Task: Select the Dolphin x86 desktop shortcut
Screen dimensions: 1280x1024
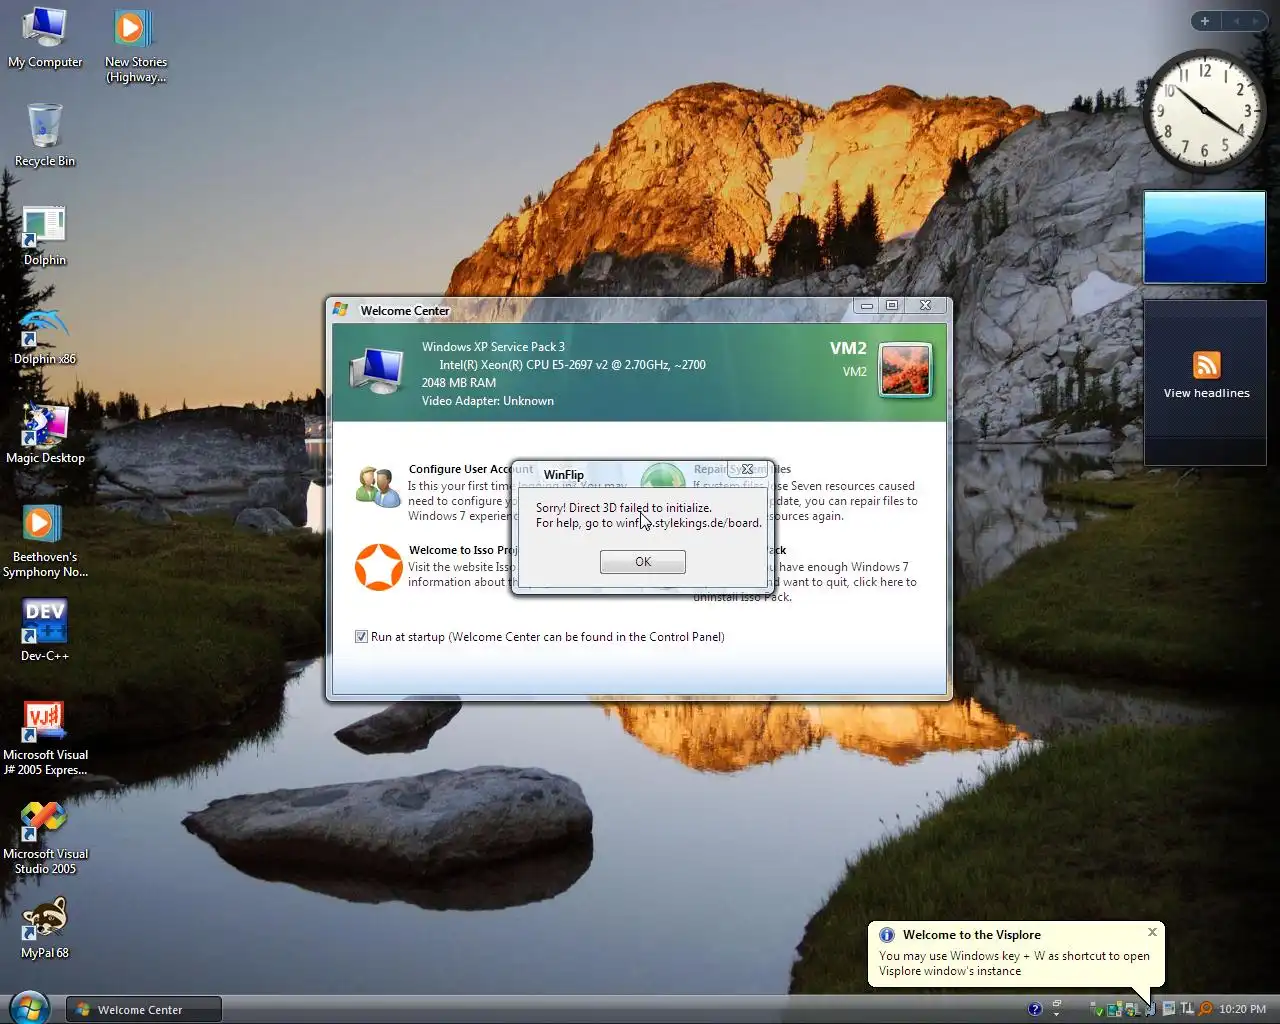Action: (45, 335)
